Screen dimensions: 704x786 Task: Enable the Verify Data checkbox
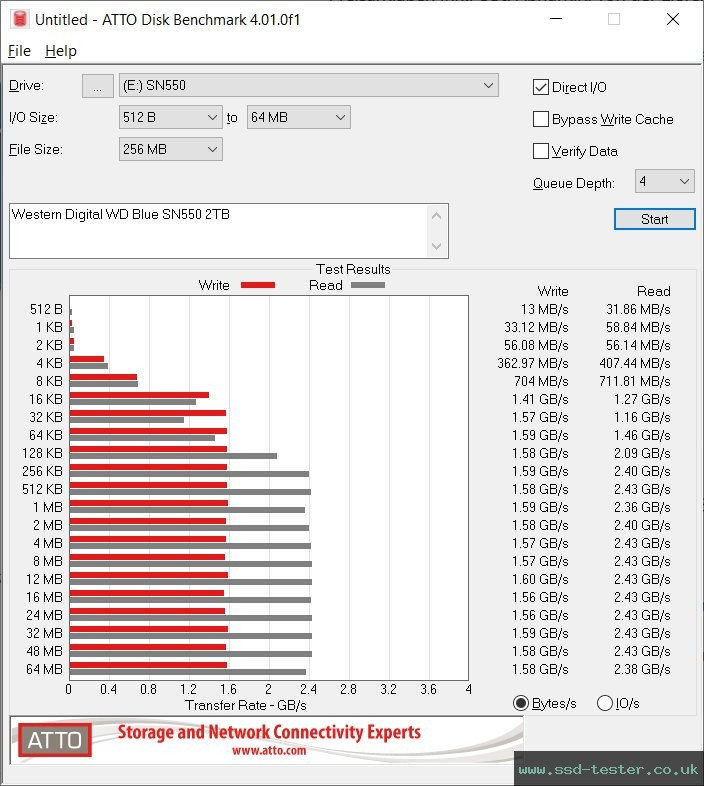(541, 151)
